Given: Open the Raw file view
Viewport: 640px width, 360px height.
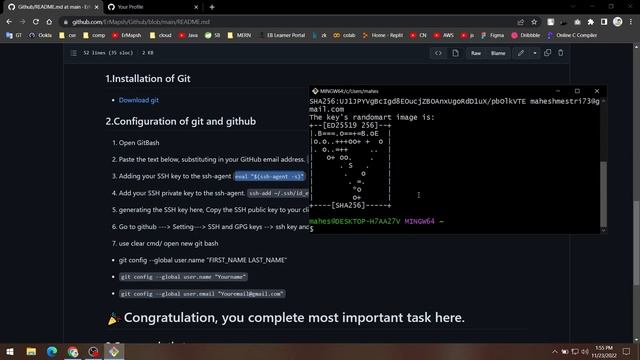Looking at the screenshot, I should point(476,53).
